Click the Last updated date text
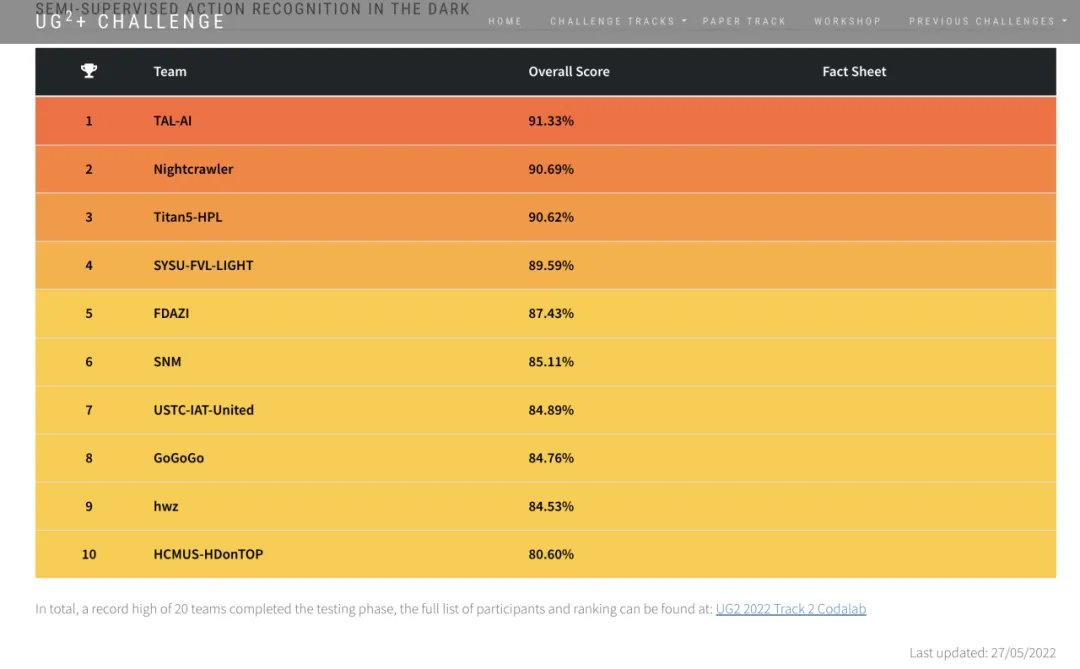The height and width of the screenshot is (669, 1080). tap(982, 652)
